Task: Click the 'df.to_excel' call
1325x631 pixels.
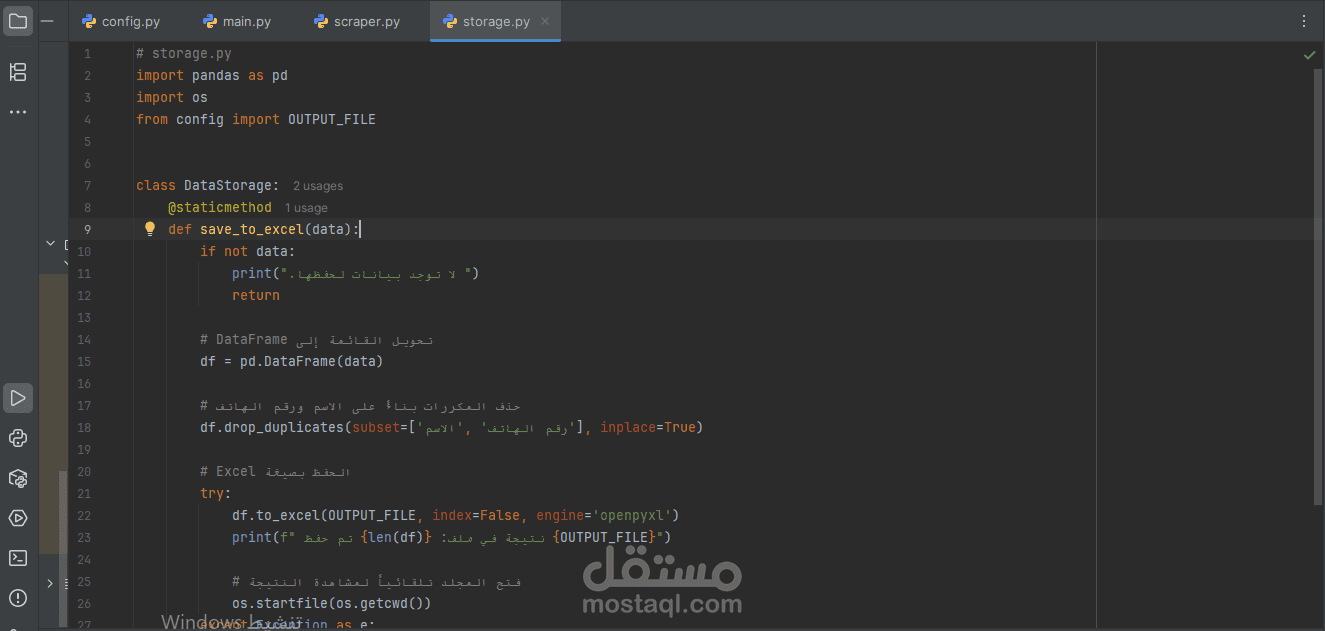Action: click(x=276, y=515)
